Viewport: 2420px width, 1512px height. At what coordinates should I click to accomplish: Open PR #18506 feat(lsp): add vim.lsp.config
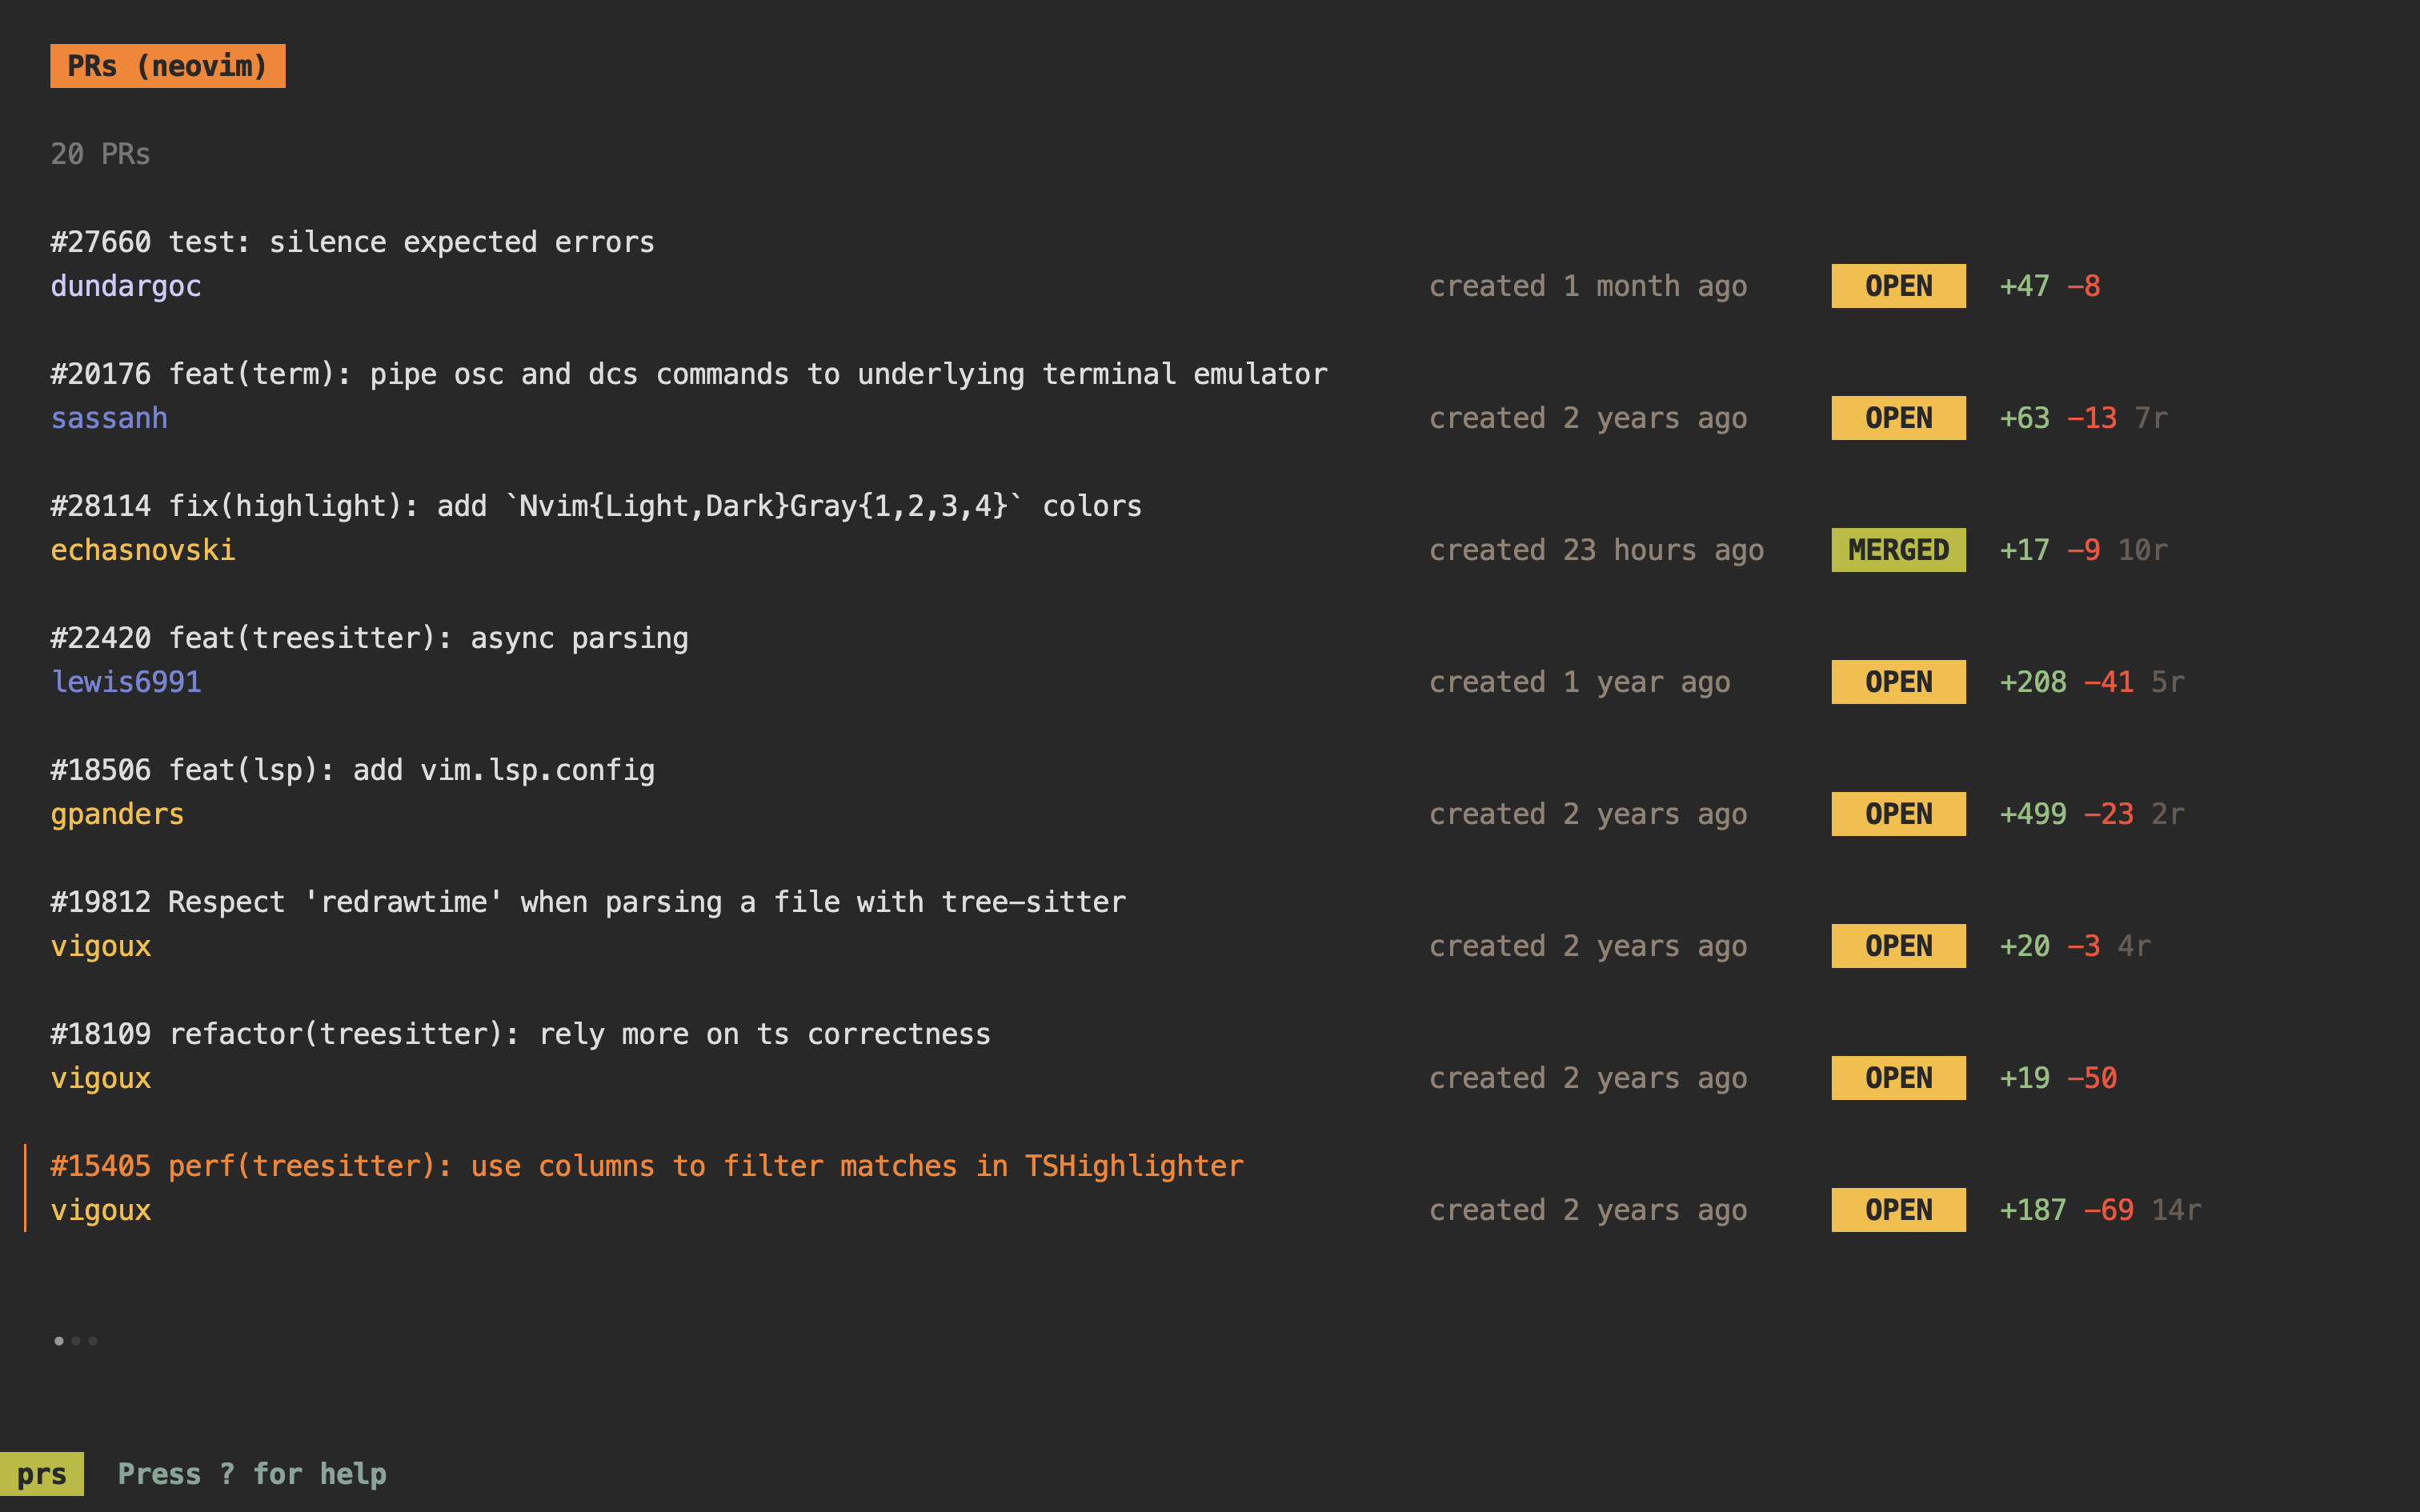[353, 769]
